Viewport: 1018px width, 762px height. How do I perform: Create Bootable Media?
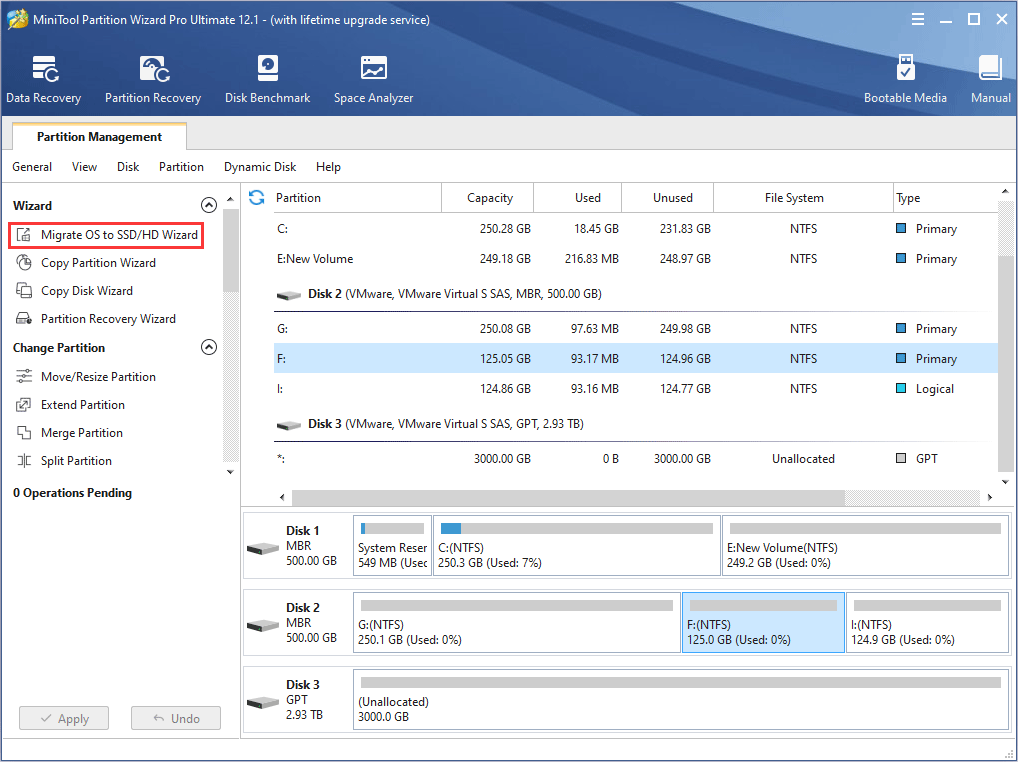click(905, 80)
